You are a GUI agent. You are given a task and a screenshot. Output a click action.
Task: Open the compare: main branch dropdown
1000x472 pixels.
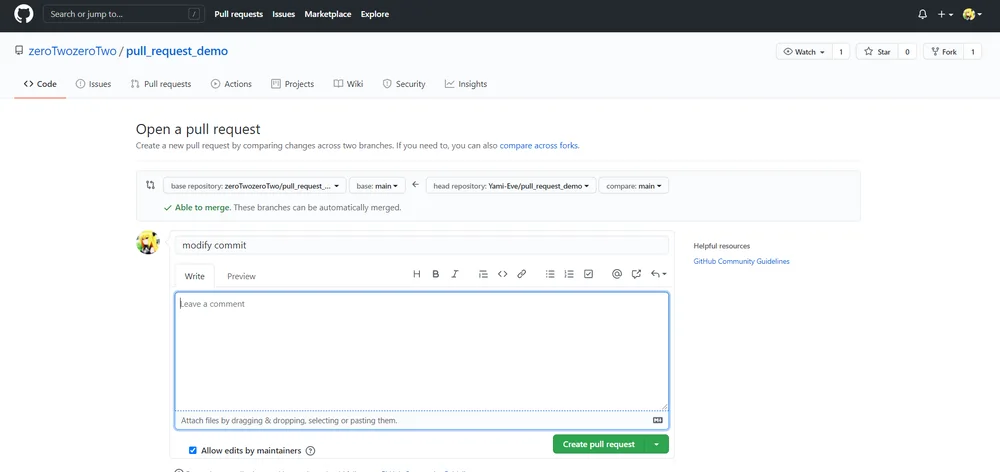click(x=633, y=186)
